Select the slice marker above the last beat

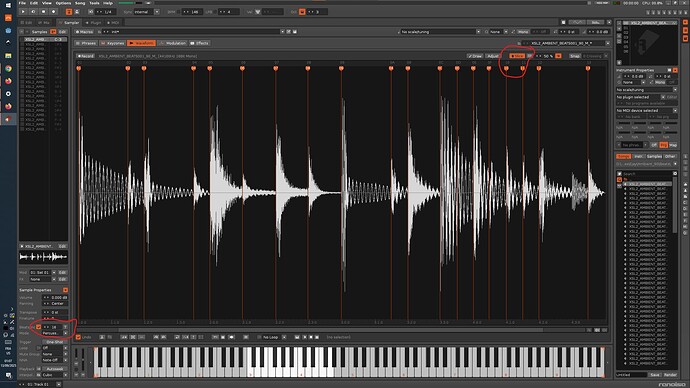(x=588, y=68)
